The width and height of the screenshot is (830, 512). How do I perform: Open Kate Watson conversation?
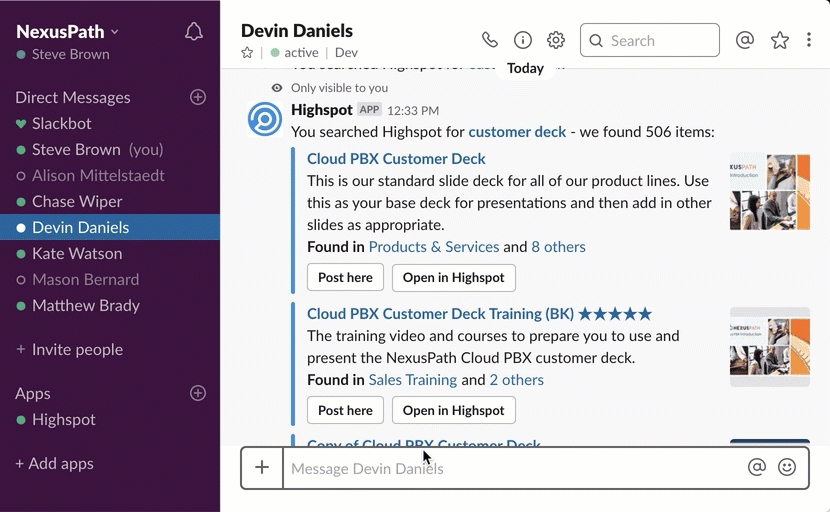110,253
